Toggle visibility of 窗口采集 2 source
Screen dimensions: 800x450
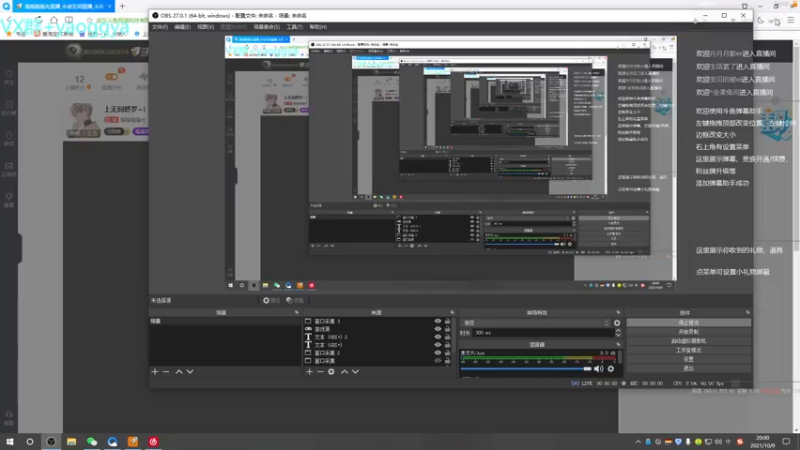click(438, 353)
